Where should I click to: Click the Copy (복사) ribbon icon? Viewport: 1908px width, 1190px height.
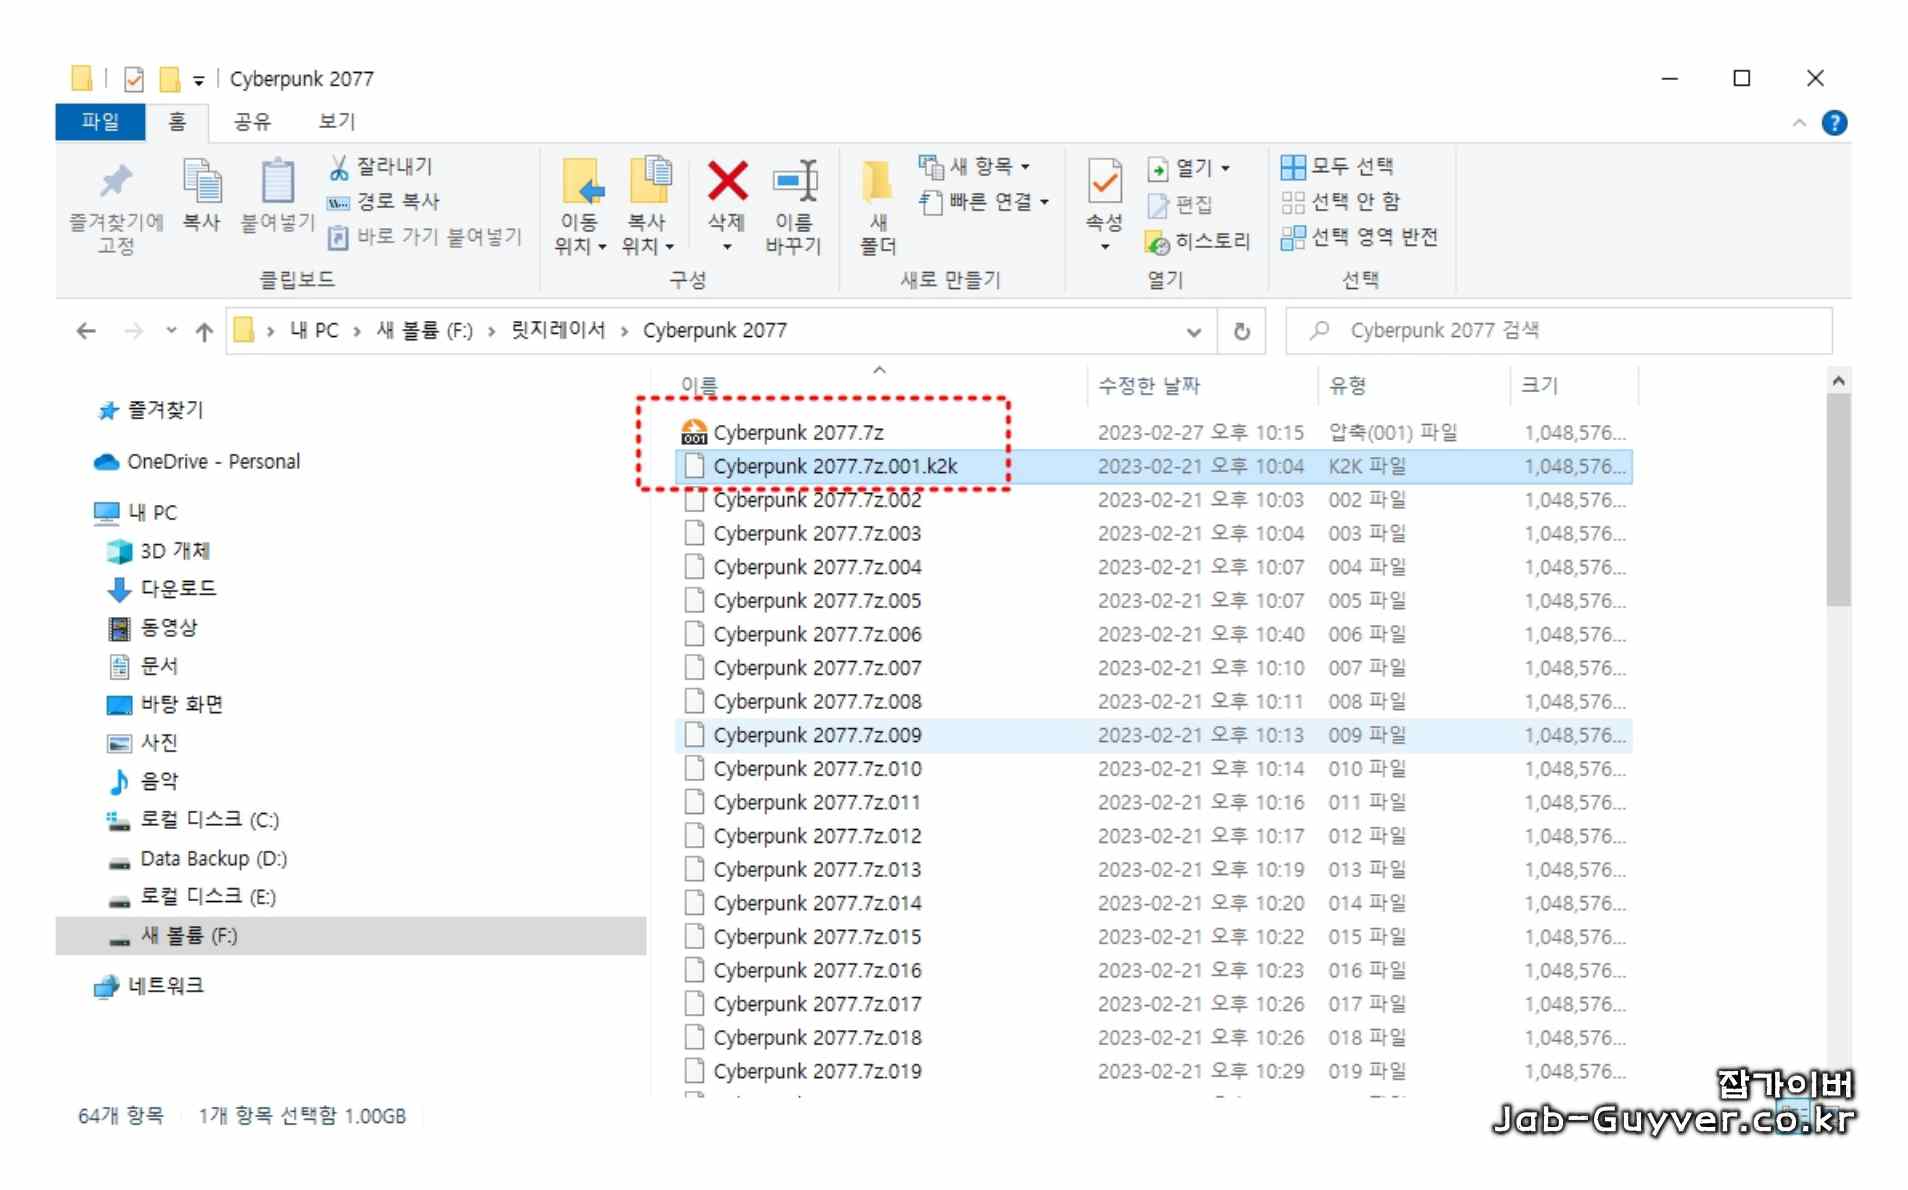pyautogui.click(x=201, y=182)
